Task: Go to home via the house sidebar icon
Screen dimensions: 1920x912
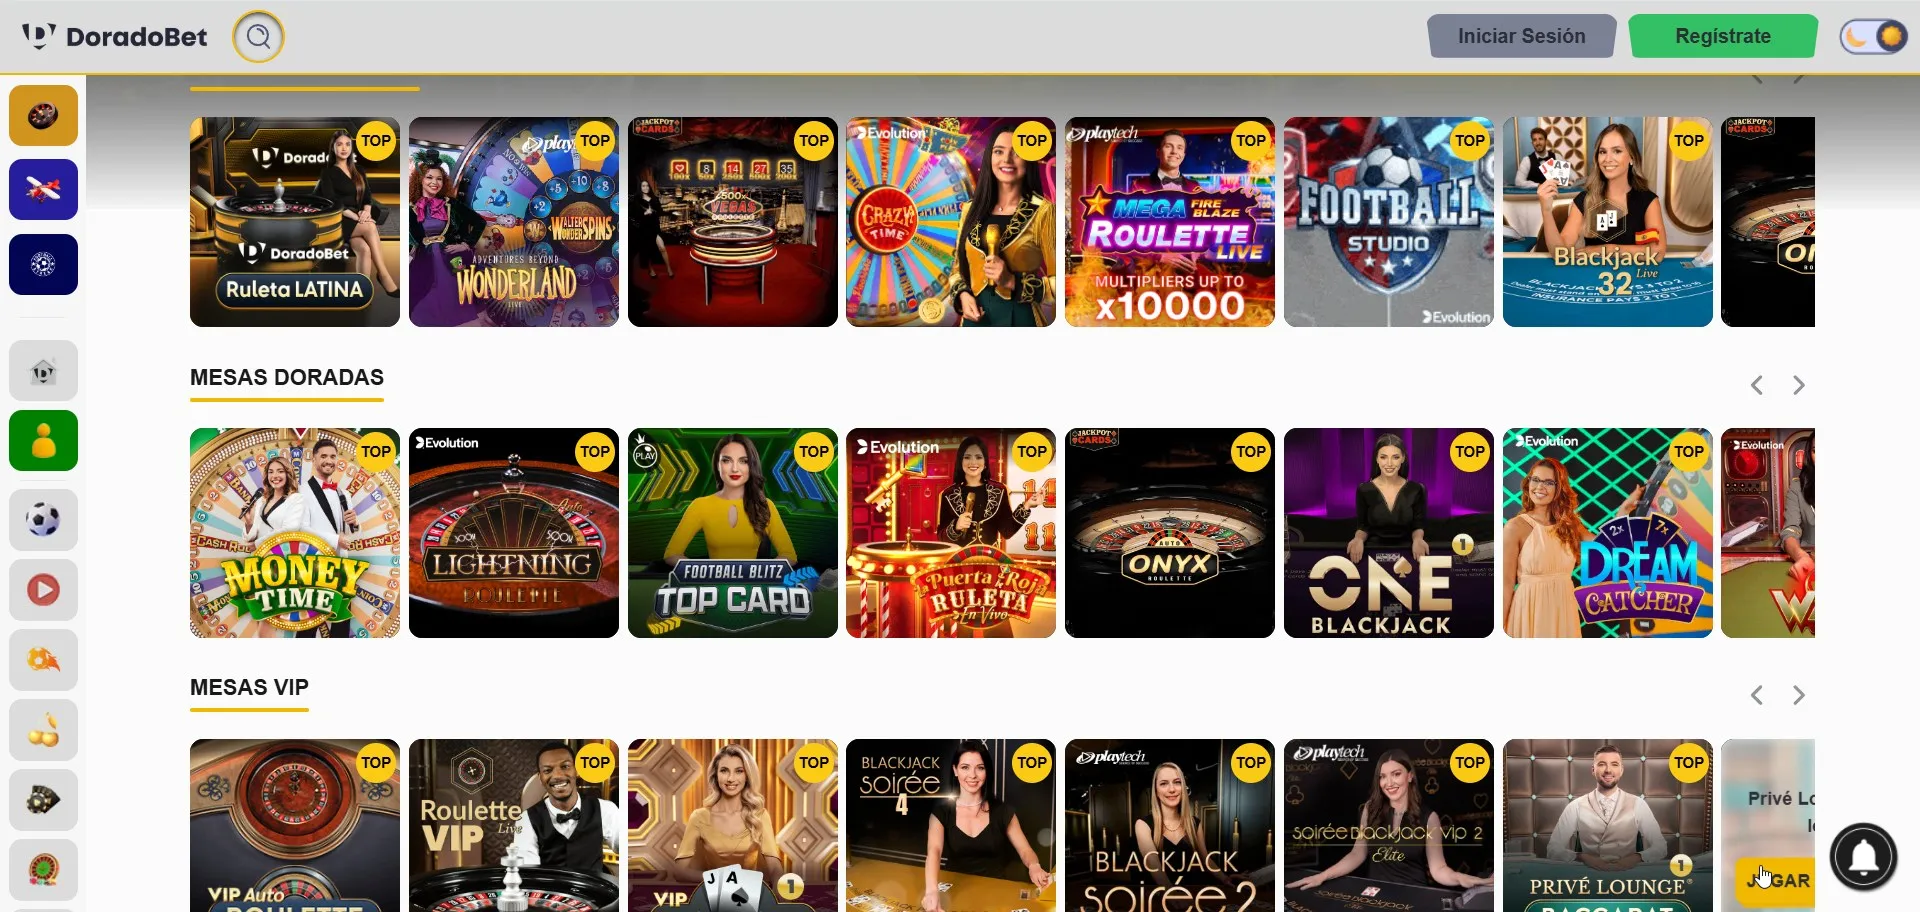Action: click(x=43, y=371)
